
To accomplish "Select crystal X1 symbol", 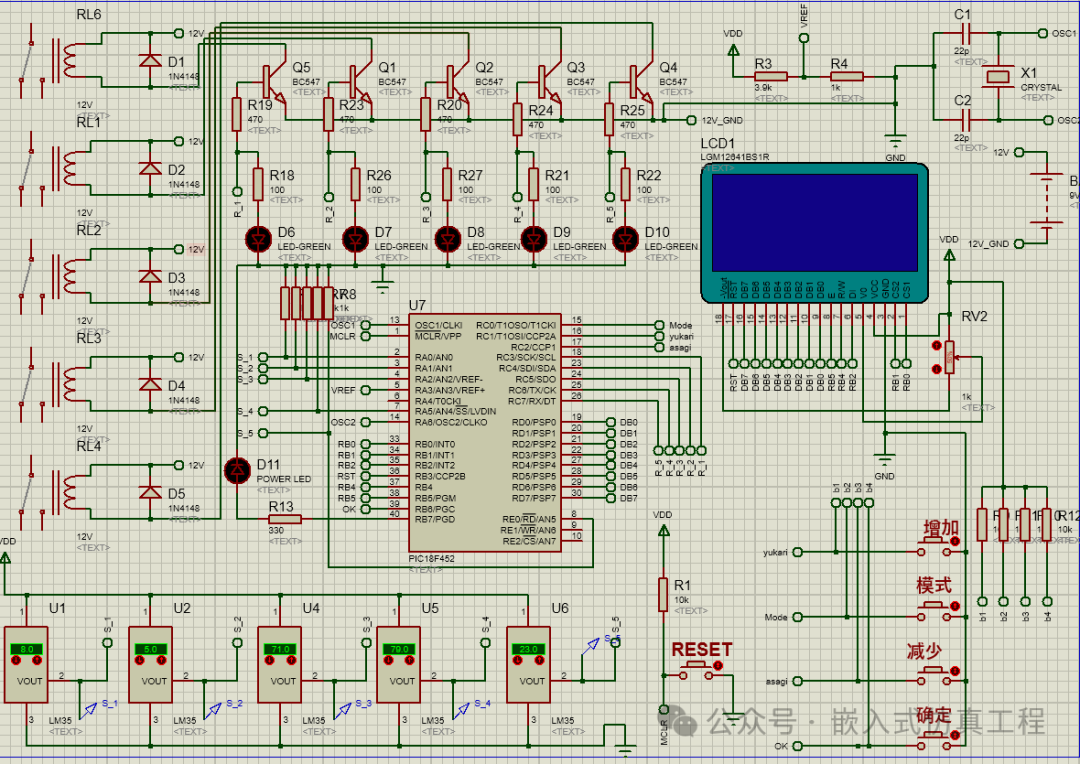I will tap(998, 76).
